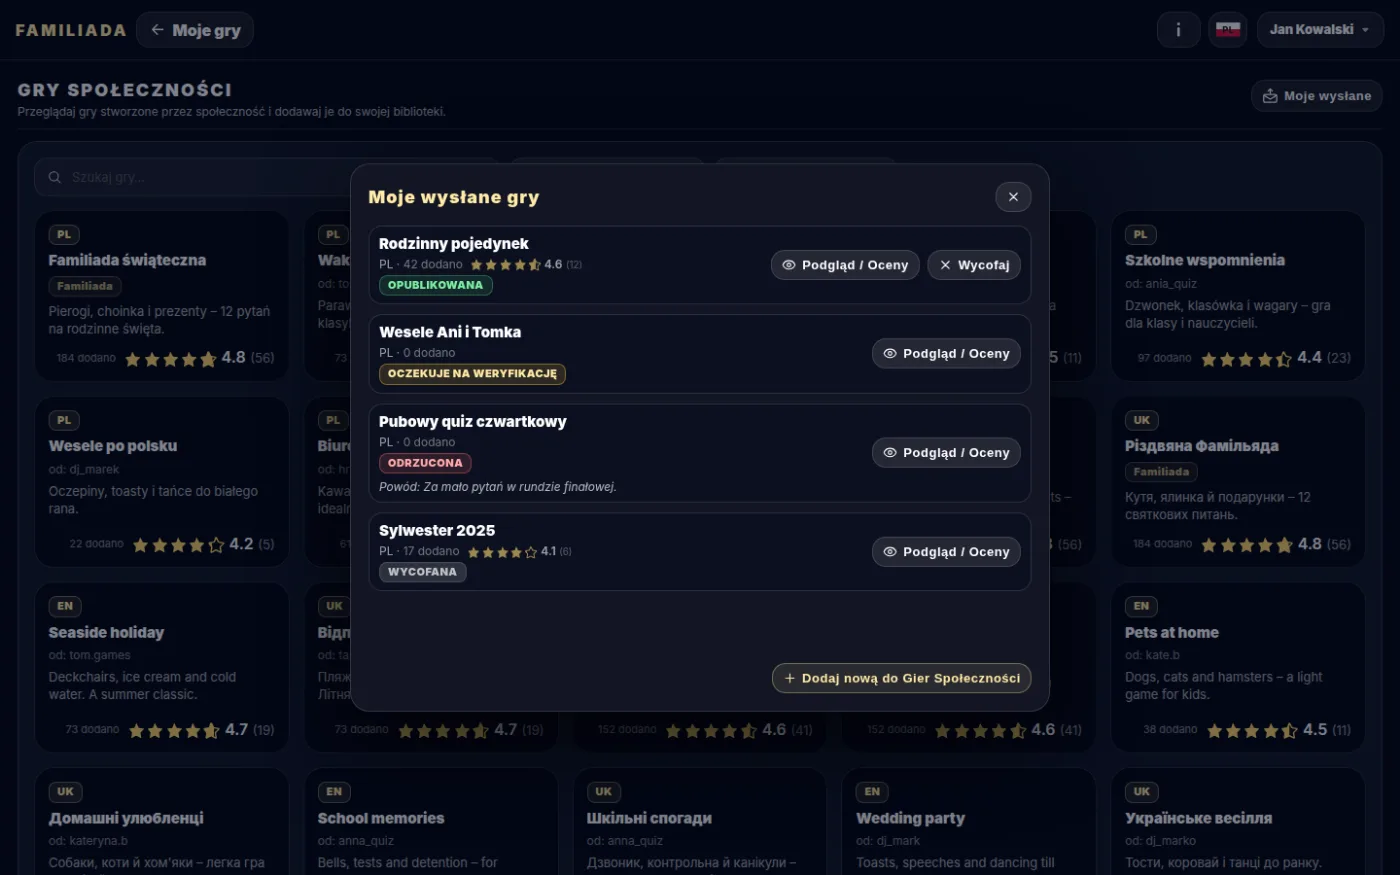Image resolution: width=1400 pixels, height=875 pixels.
Task: Open the info icon in the header
Action: coord(1178,30)
